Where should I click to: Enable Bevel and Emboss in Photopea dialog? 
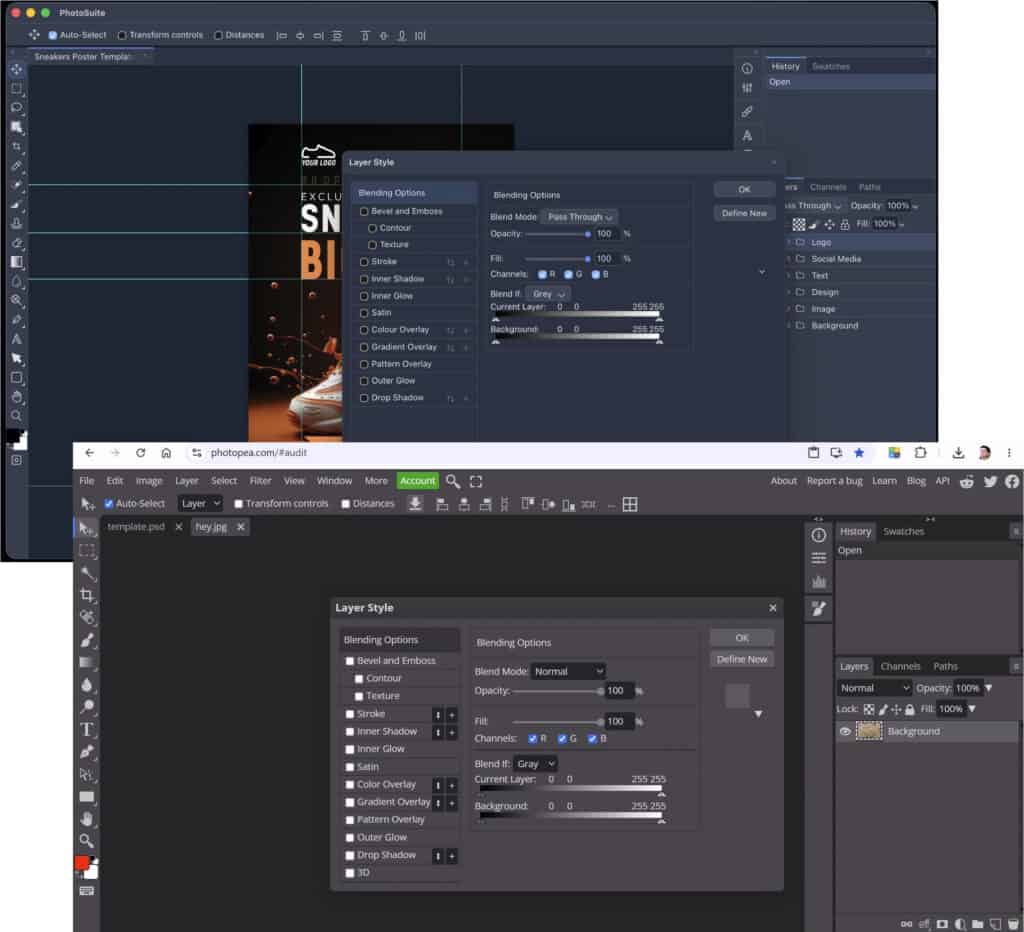tap(350, 661)
